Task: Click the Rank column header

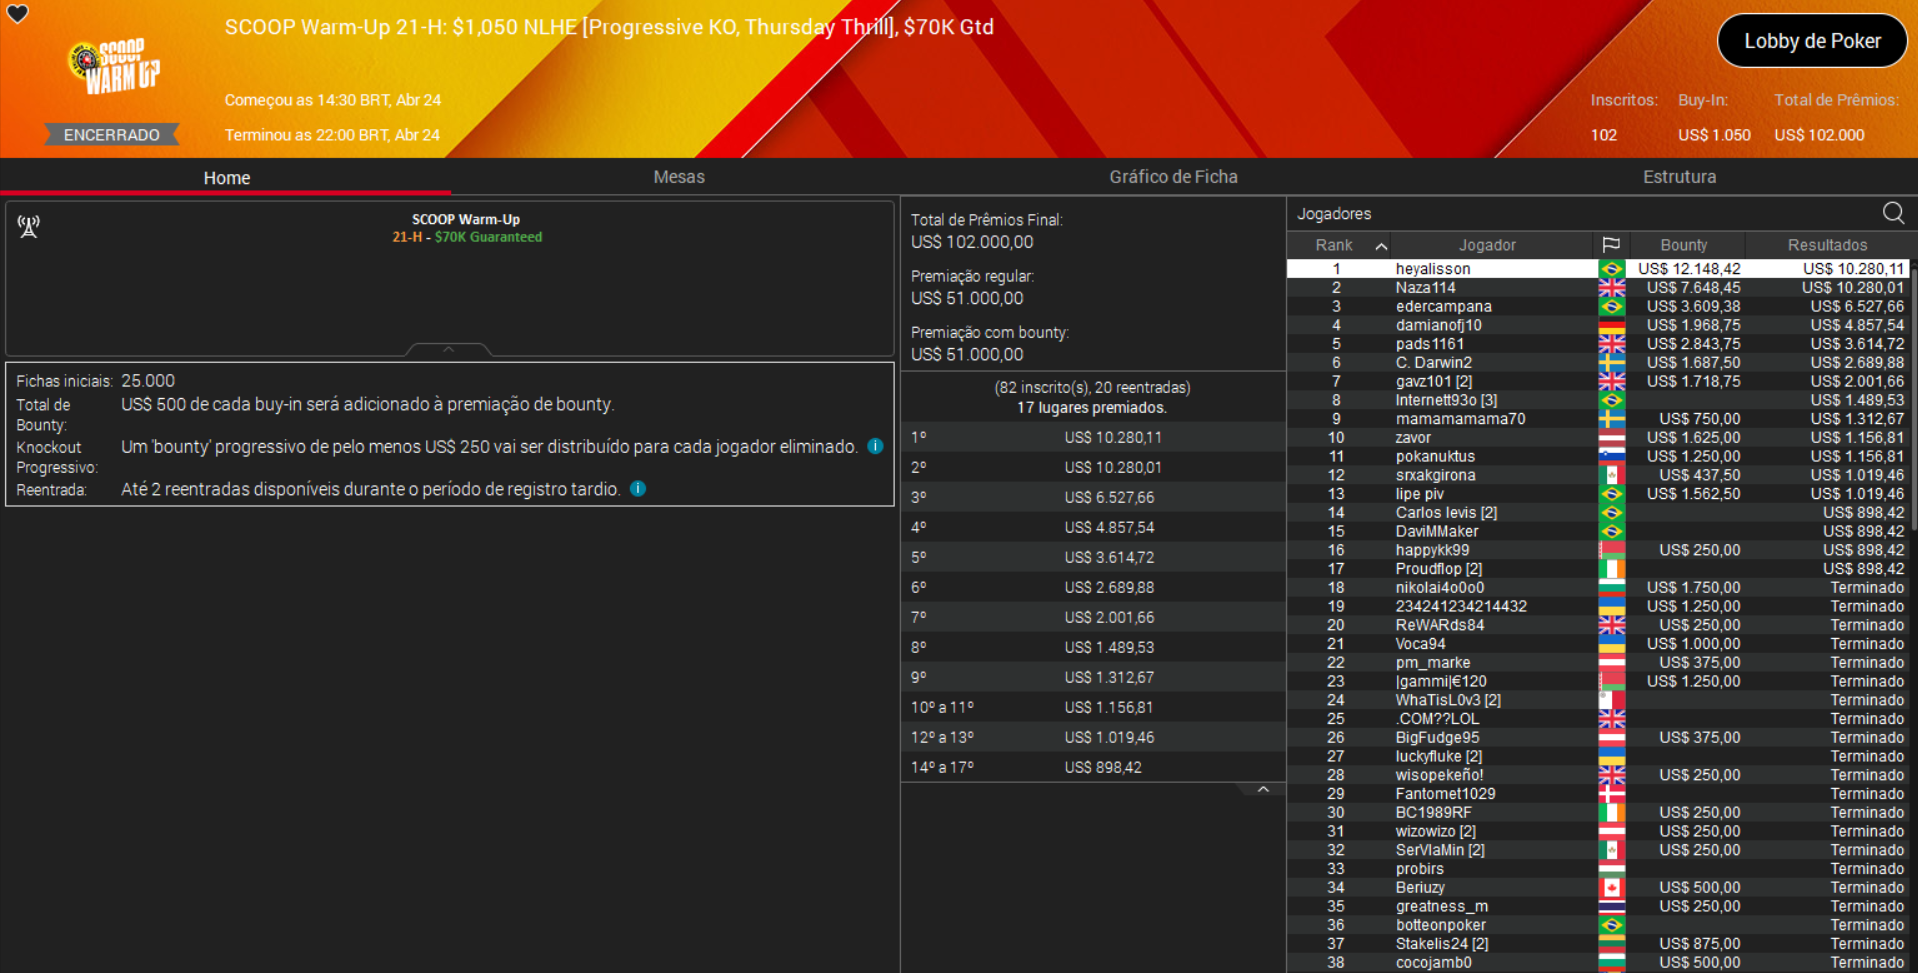Action: (1334, 245)
